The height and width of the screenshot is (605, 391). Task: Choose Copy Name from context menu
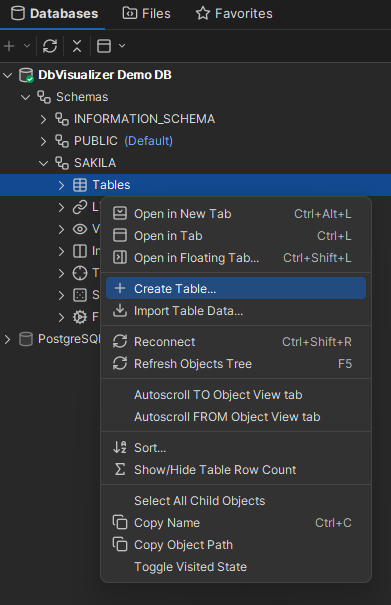point(236,523)
